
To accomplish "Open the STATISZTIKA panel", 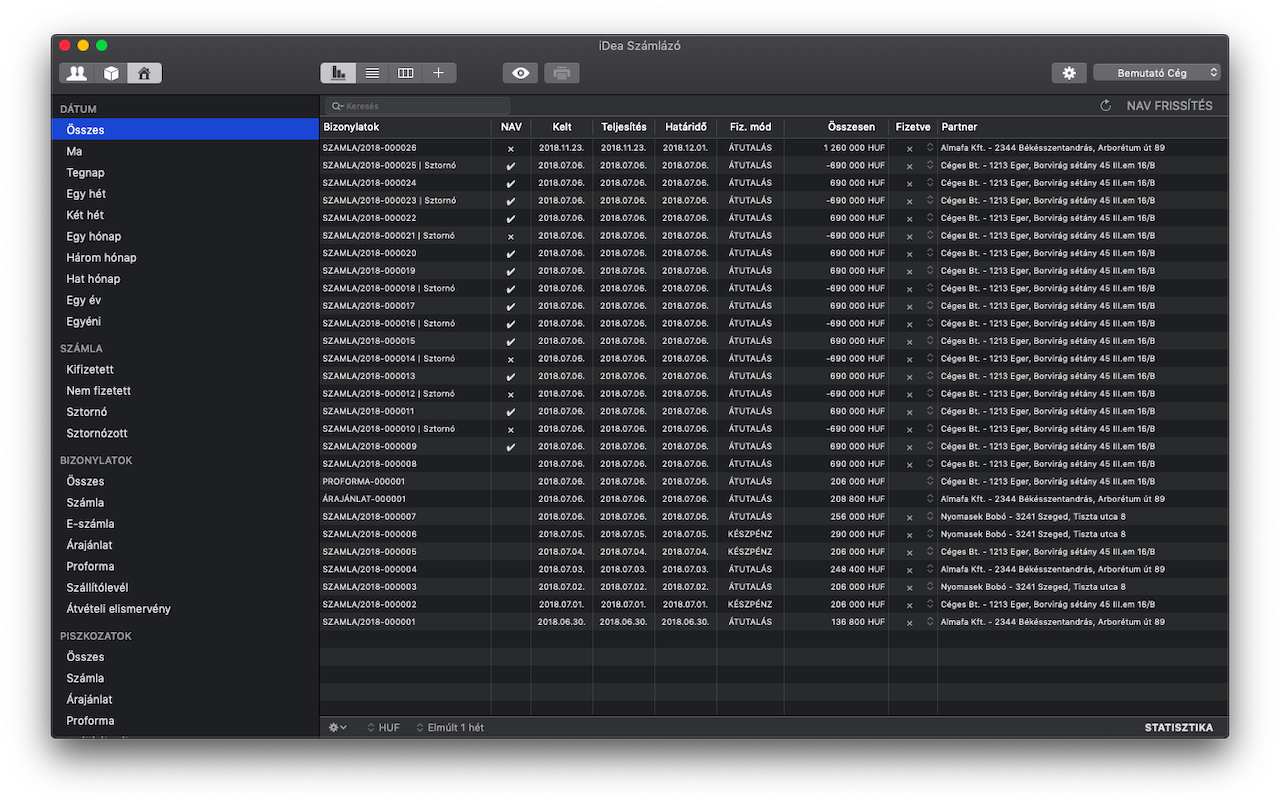I will coord(1179,728).
